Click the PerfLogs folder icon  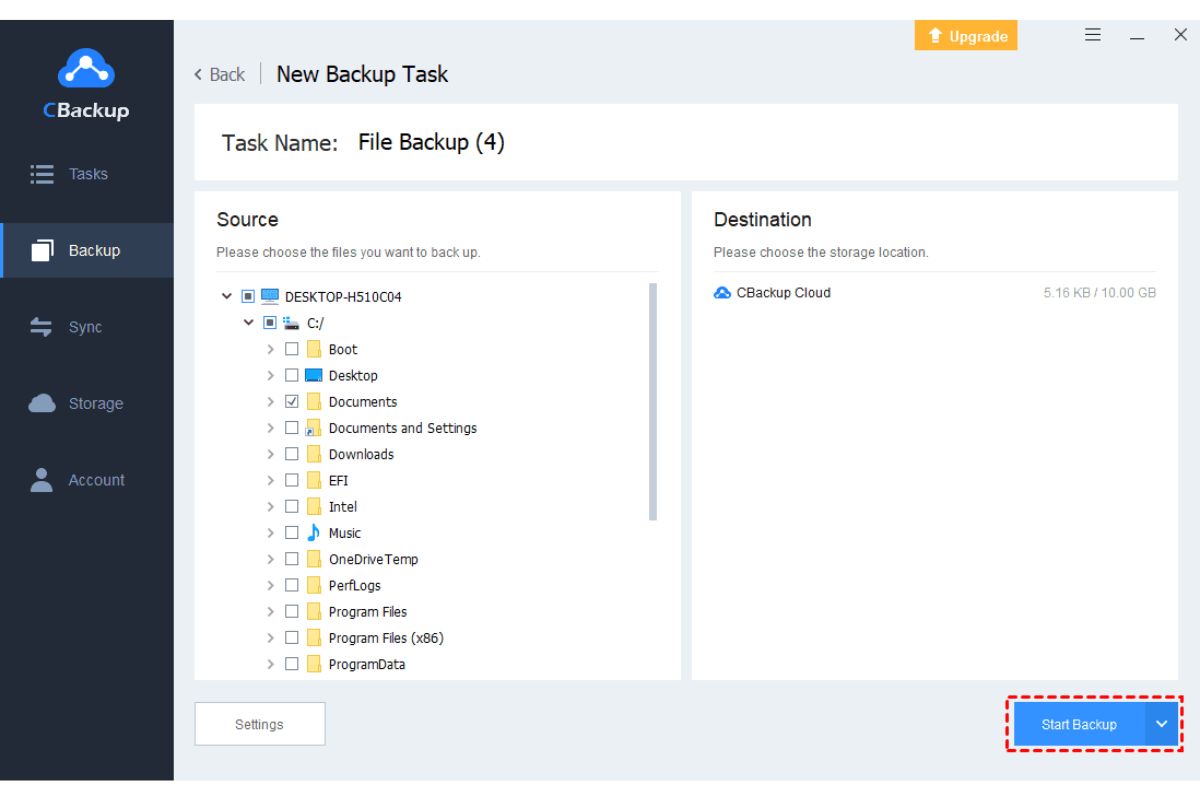pyautogui.click(x=314, y=585)
